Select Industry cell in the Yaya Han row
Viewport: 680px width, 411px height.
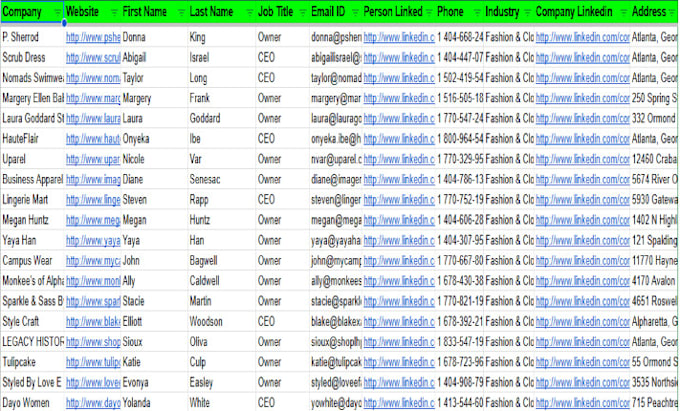pyautogui.click(x=509, y=240)
